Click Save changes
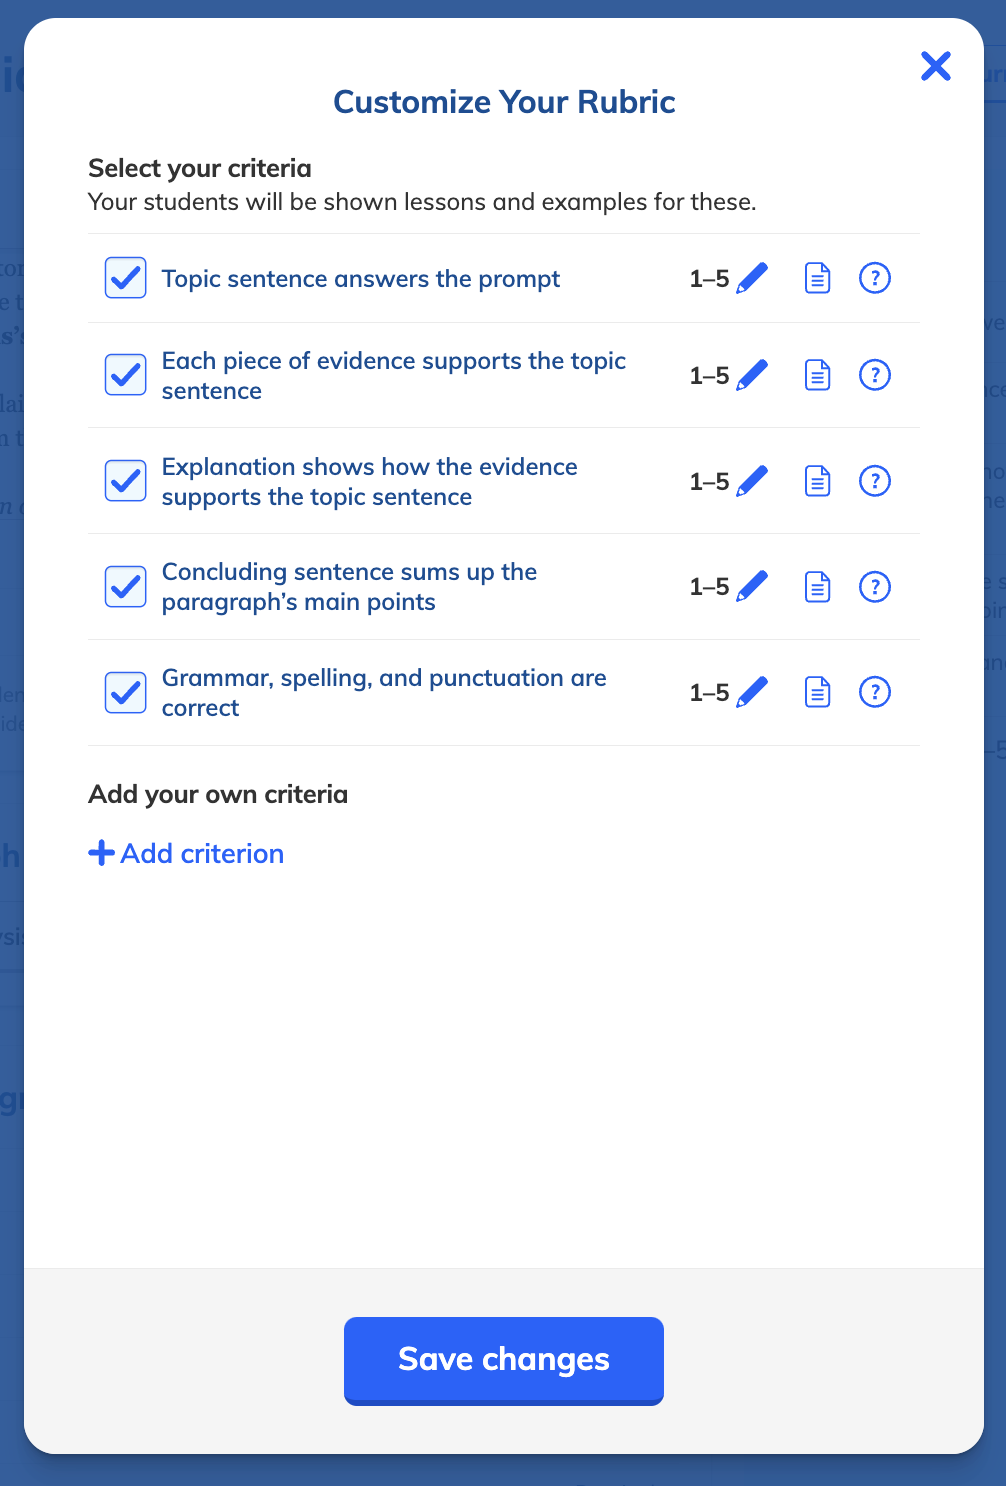This screenshot has width=1006, height=1486. click(503, 1360)
